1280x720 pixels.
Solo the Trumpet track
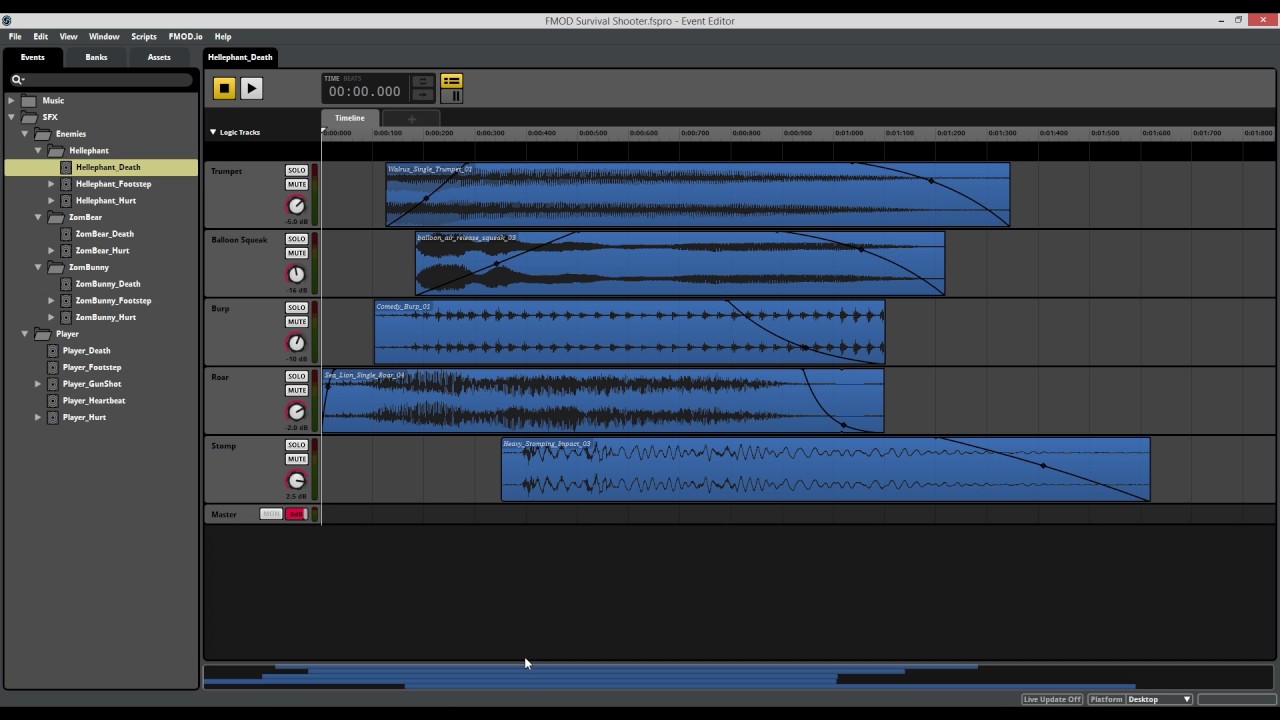tap(296, 170)
